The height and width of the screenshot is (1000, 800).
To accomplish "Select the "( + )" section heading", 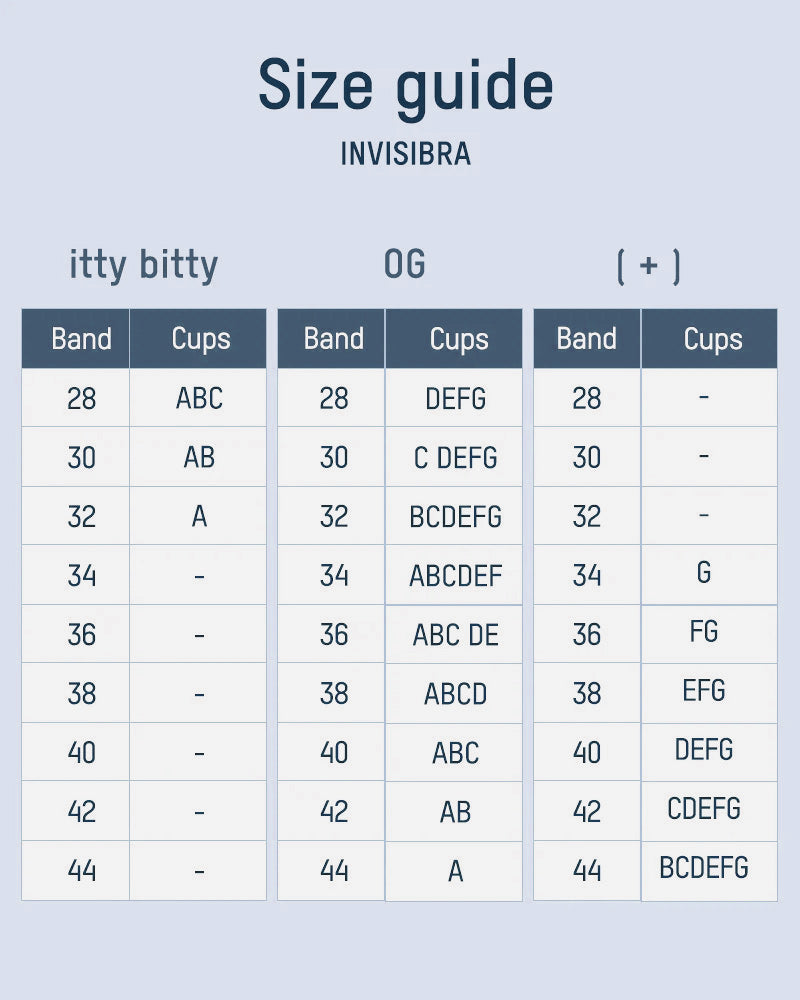I will pos(649,266).
